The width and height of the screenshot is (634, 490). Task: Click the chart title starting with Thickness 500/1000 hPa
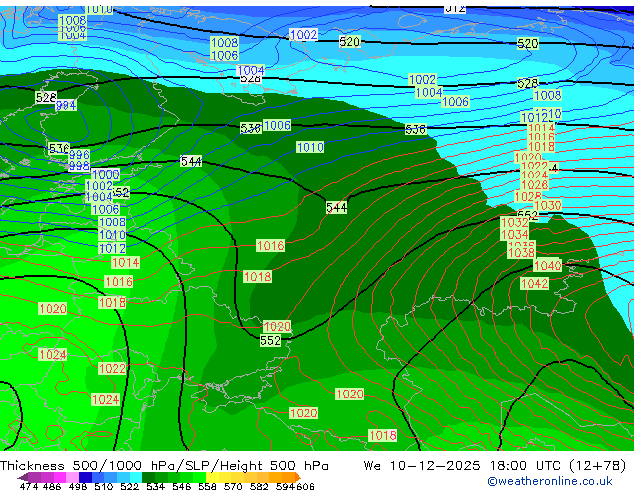pos(164,466)
